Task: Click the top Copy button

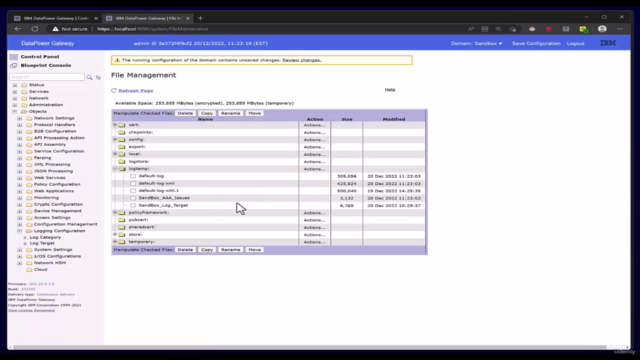Action: tap(207, 113)
